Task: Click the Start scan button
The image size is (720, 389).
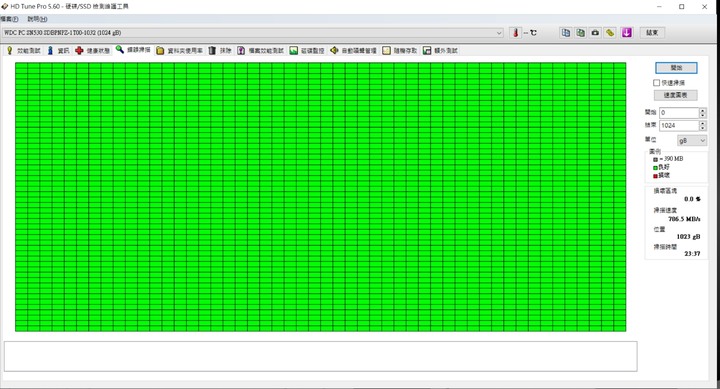Action: click(676, 68)
